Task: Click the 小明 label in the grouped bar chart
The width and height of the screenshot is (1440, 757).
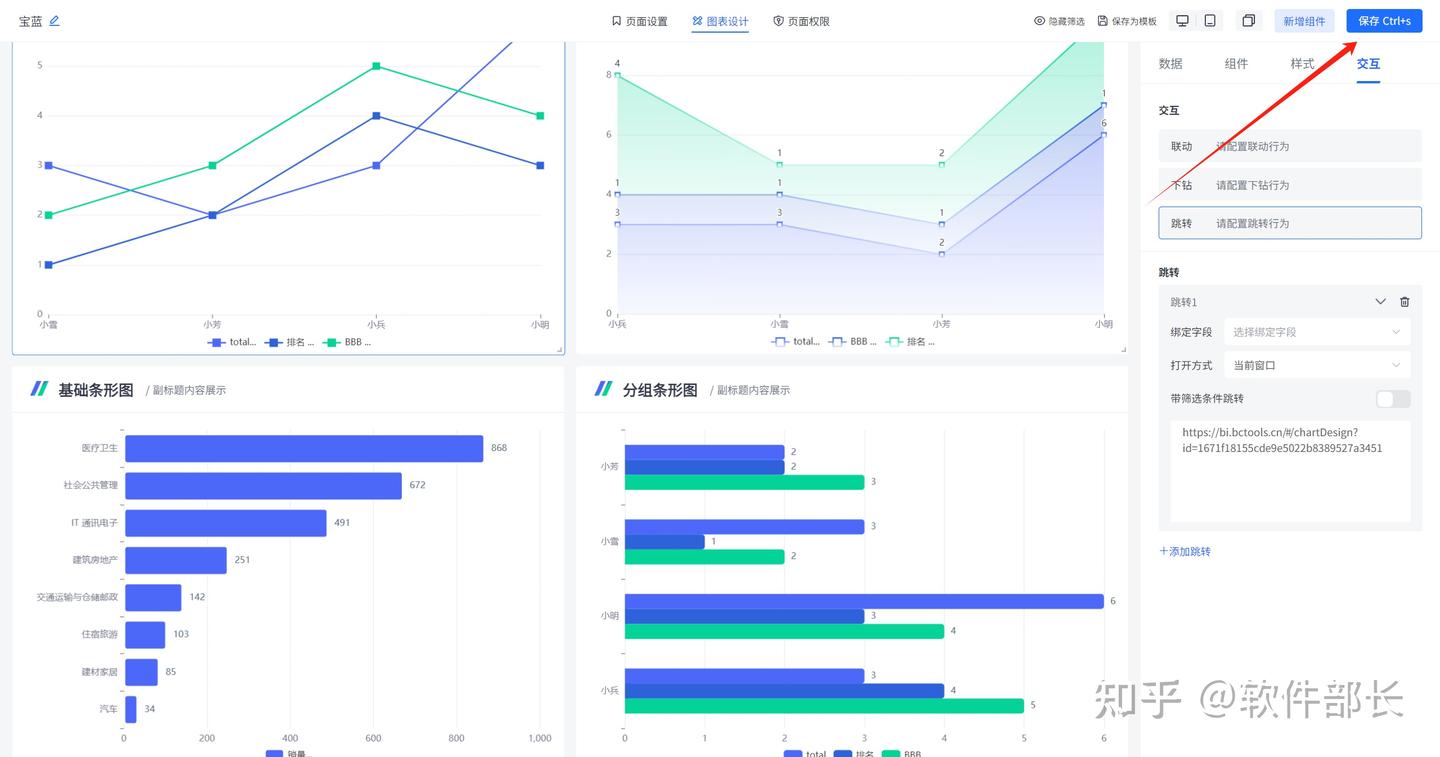Action: pos(610,616)
